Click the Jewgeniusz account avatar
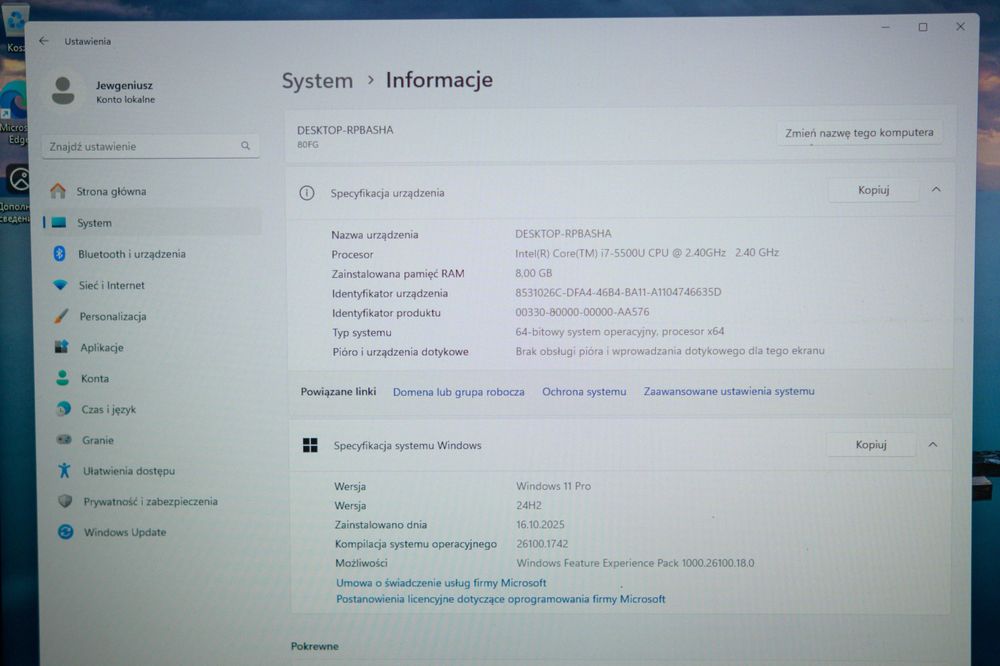 coord(63,91)
